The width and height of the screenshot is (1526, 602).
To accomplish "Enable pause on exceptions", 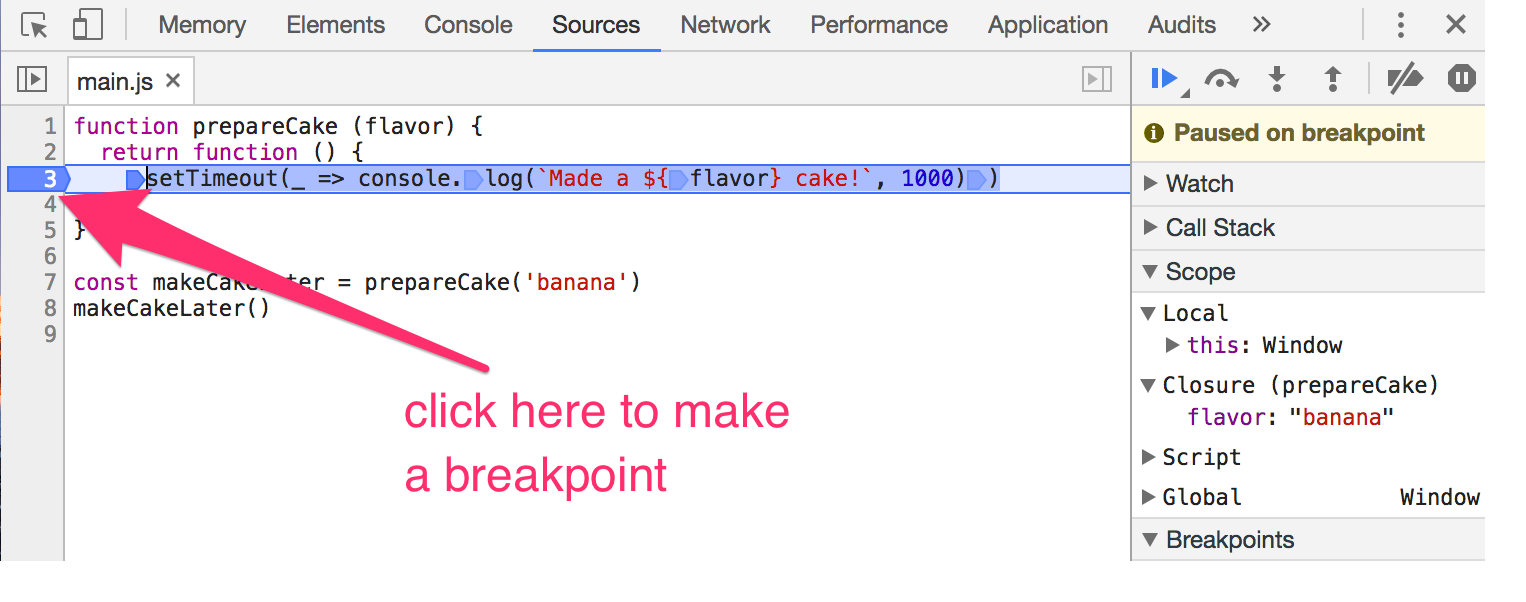I will [1461, 78].
